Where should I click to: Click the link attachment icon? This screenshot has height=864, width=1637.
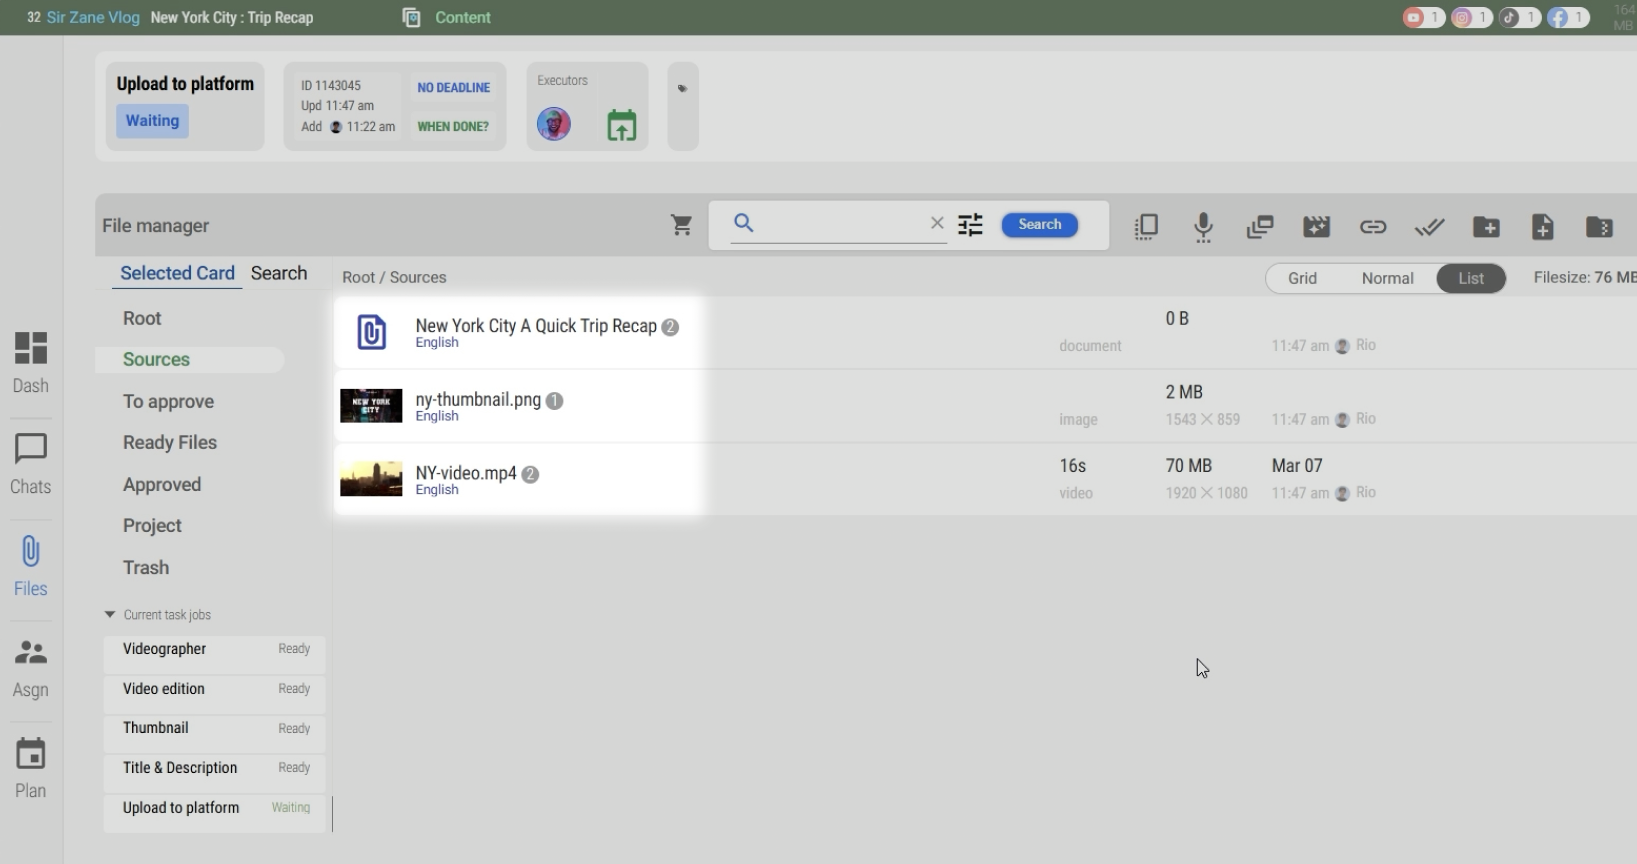tap(1373, 227)
